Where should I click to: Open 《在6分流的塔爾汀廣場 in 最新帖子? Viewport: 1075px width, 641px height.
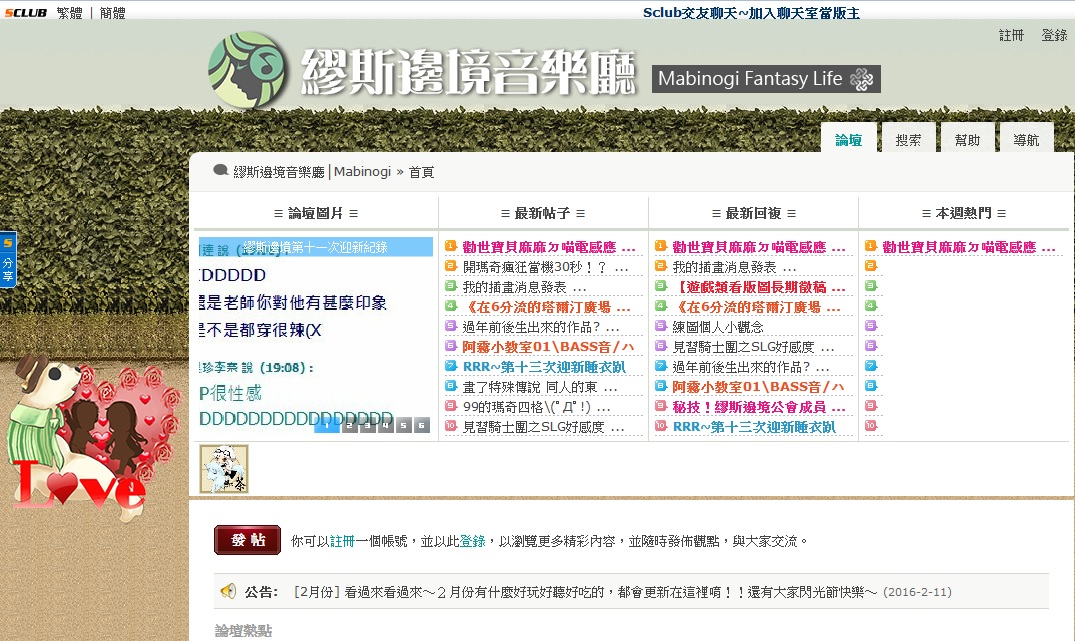click(546, 307)
